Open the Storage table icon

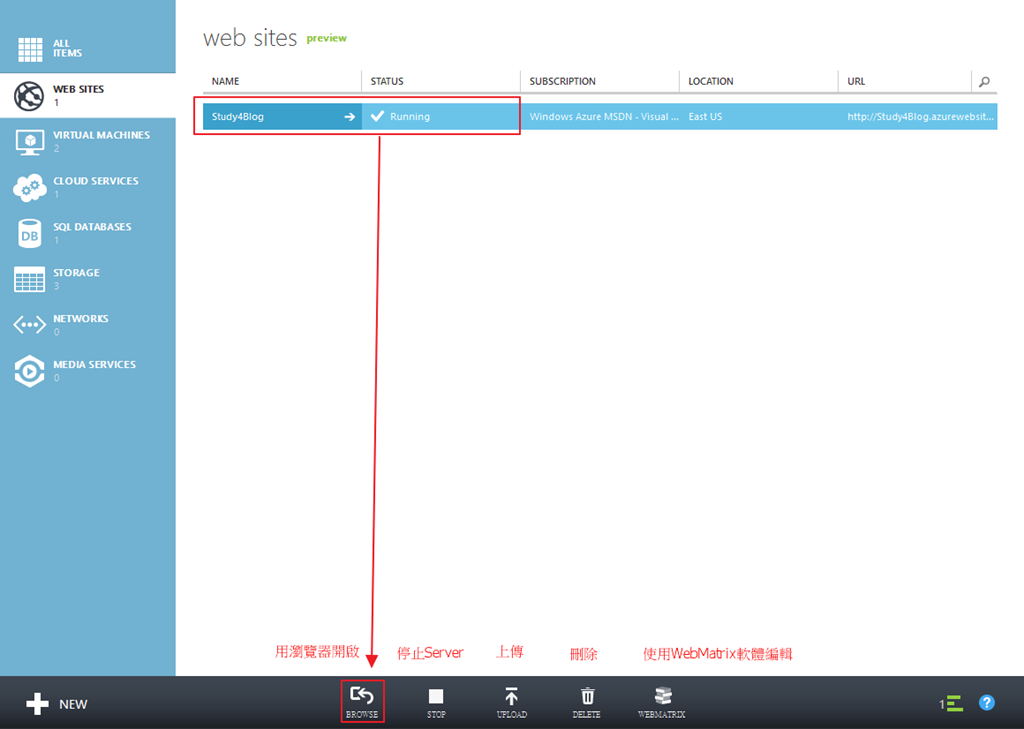coord(29,279)
